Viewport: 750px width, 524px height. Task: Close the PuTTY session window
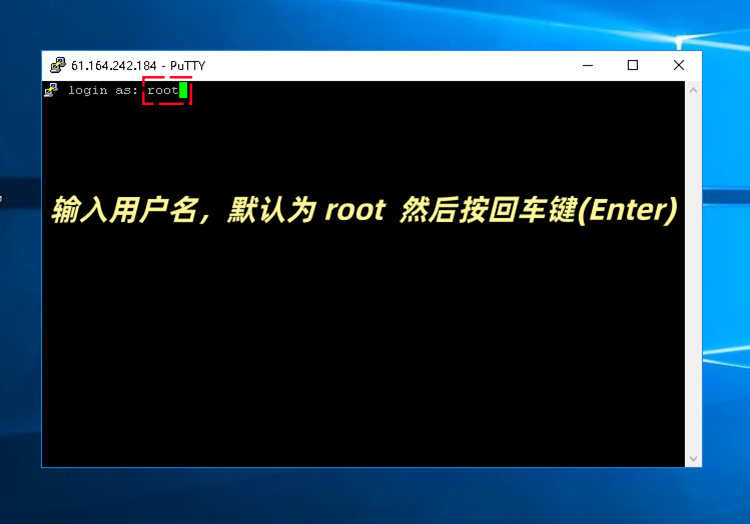(x=679, y=66)
